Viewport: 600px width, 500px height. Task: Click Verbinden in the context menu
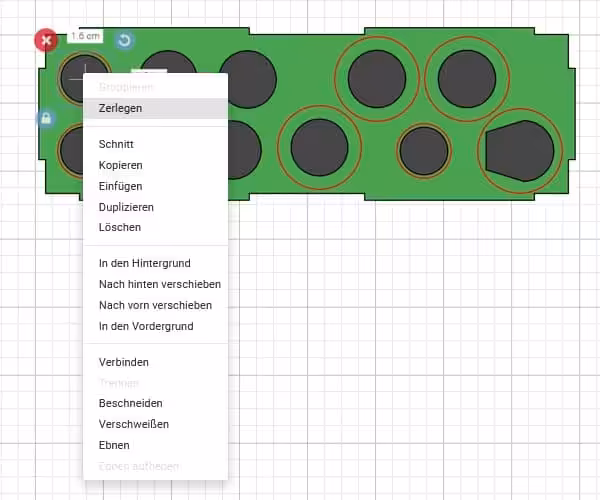(x=124, y=362)
